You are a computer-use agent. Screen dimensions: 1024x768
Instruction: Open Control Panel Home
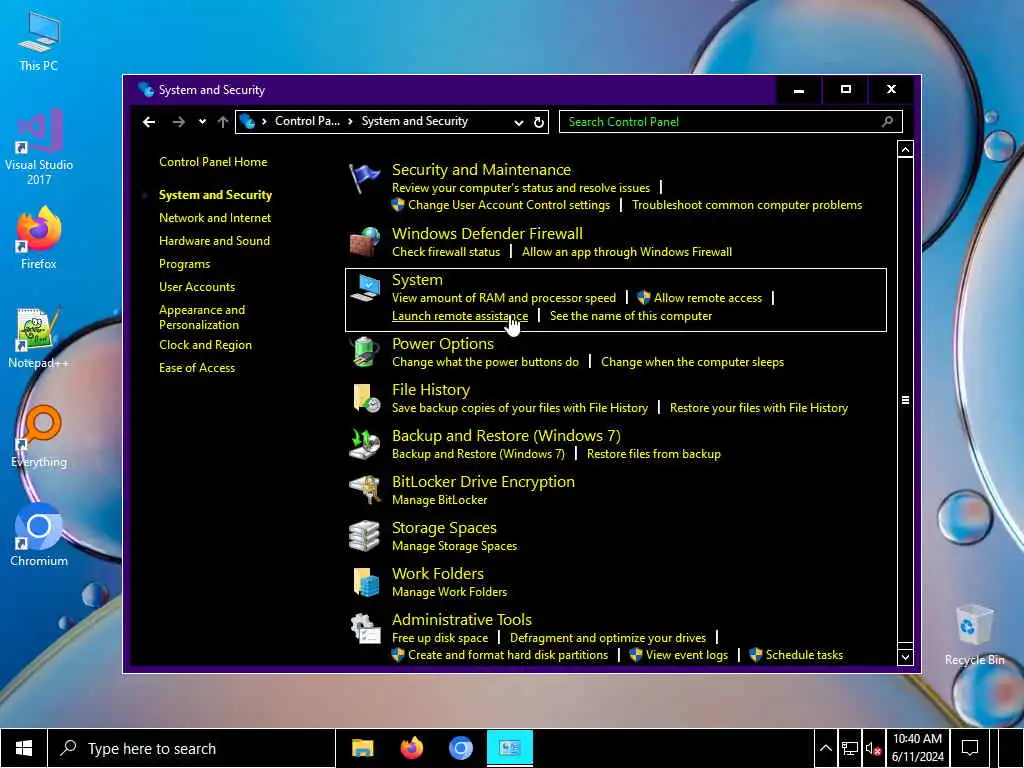click(x=213, y=162)
